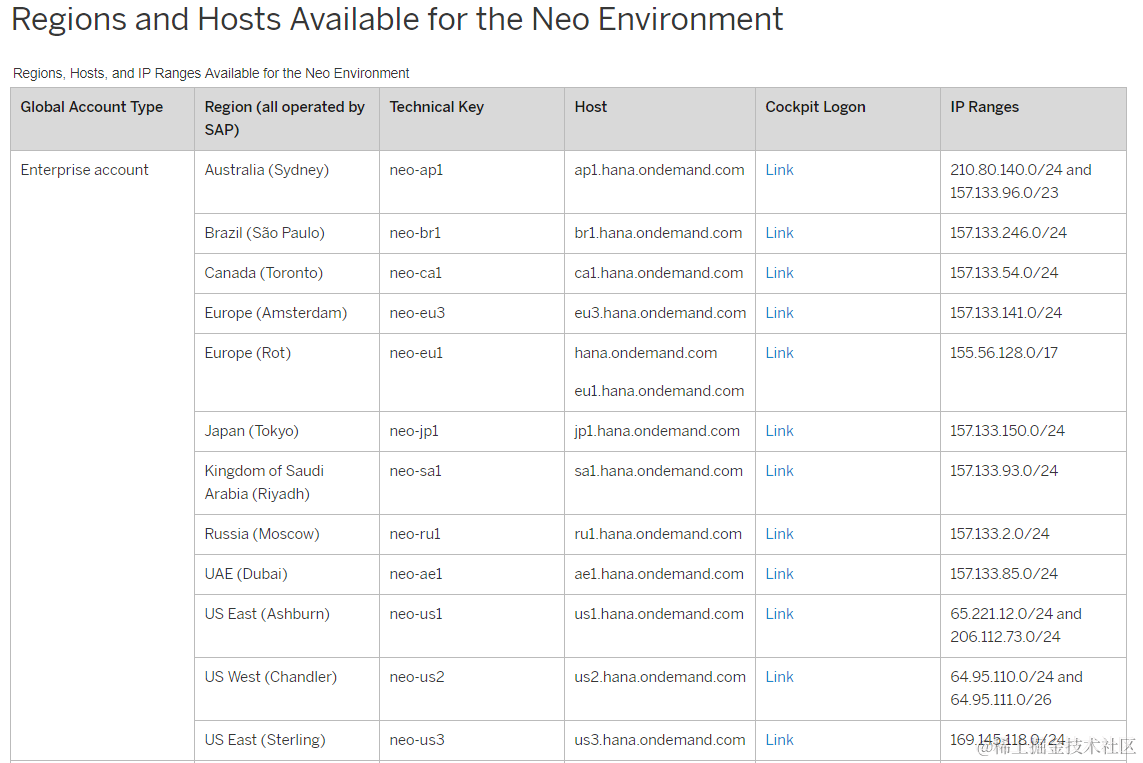Follow the Europe (Amsterdam) cockpit Link
Image resolution: width=1143 pixels, height=763 pixels.
(779, 313)
